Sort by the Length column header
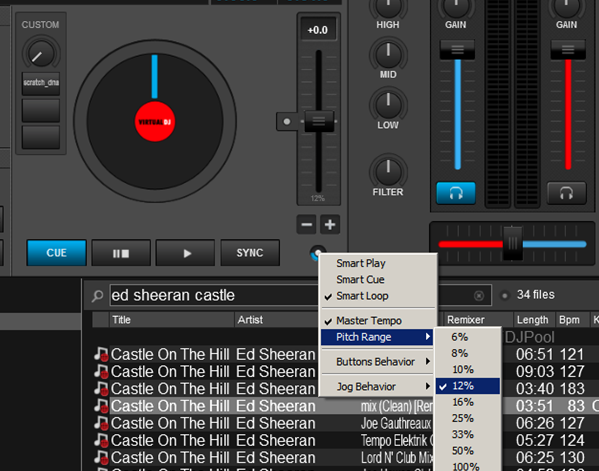599x471 pixels. (533, 320)
